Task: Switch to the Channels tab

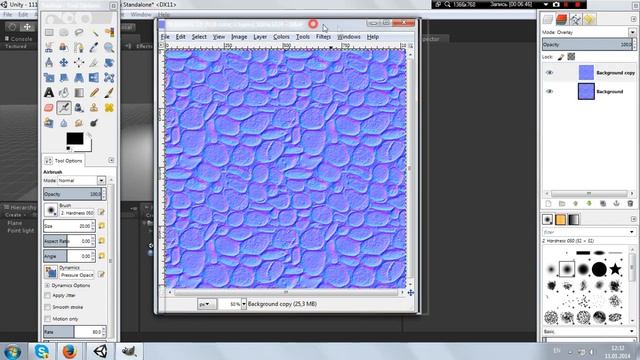Action: pyautogui.click(x=562, y=19)
